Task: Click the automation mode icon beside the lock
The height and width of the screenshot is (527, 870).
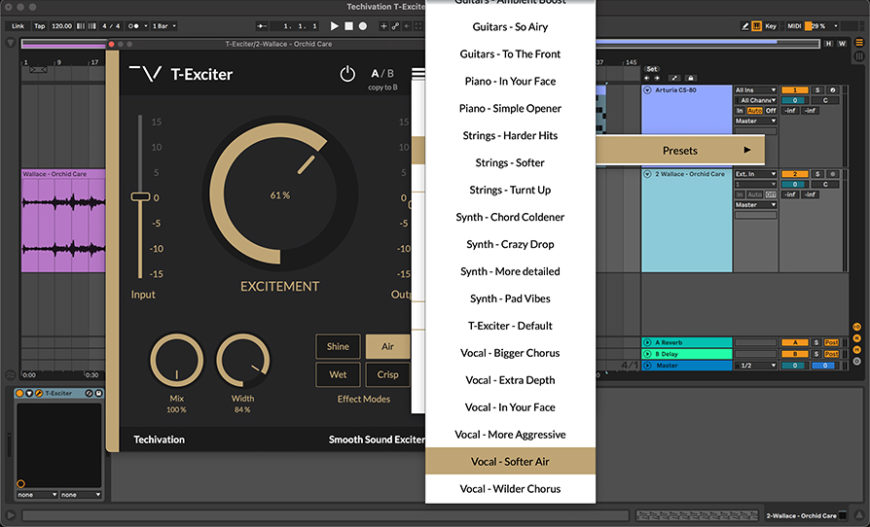Action: coord(674,78)
